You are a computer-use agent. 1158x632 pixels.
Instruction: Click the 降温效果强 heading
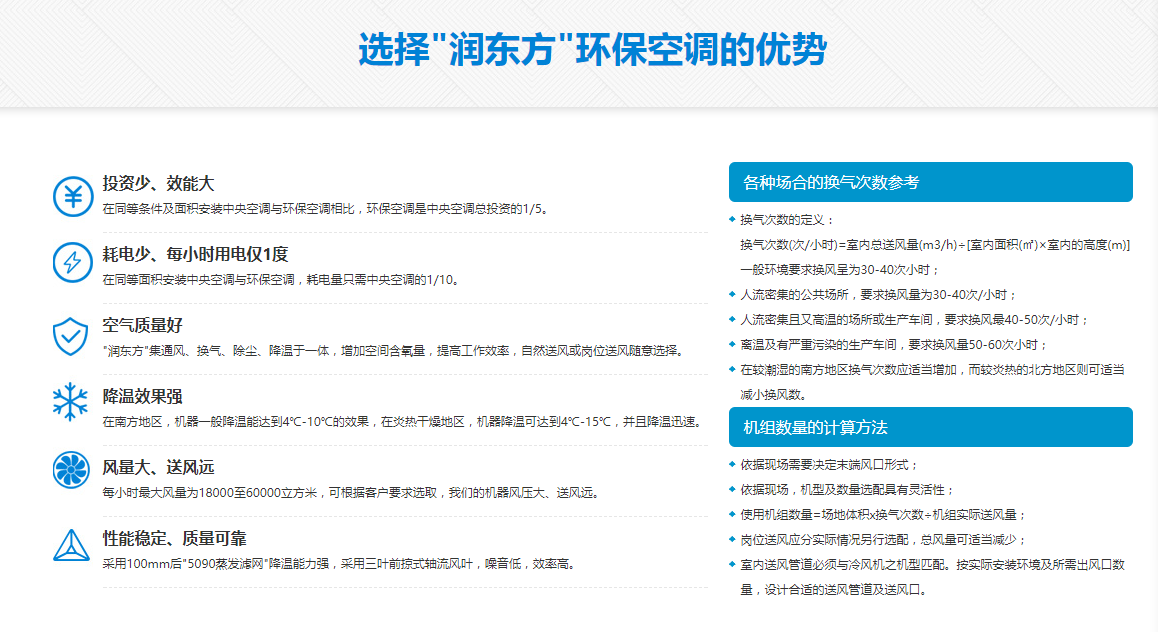coord(142,396)
